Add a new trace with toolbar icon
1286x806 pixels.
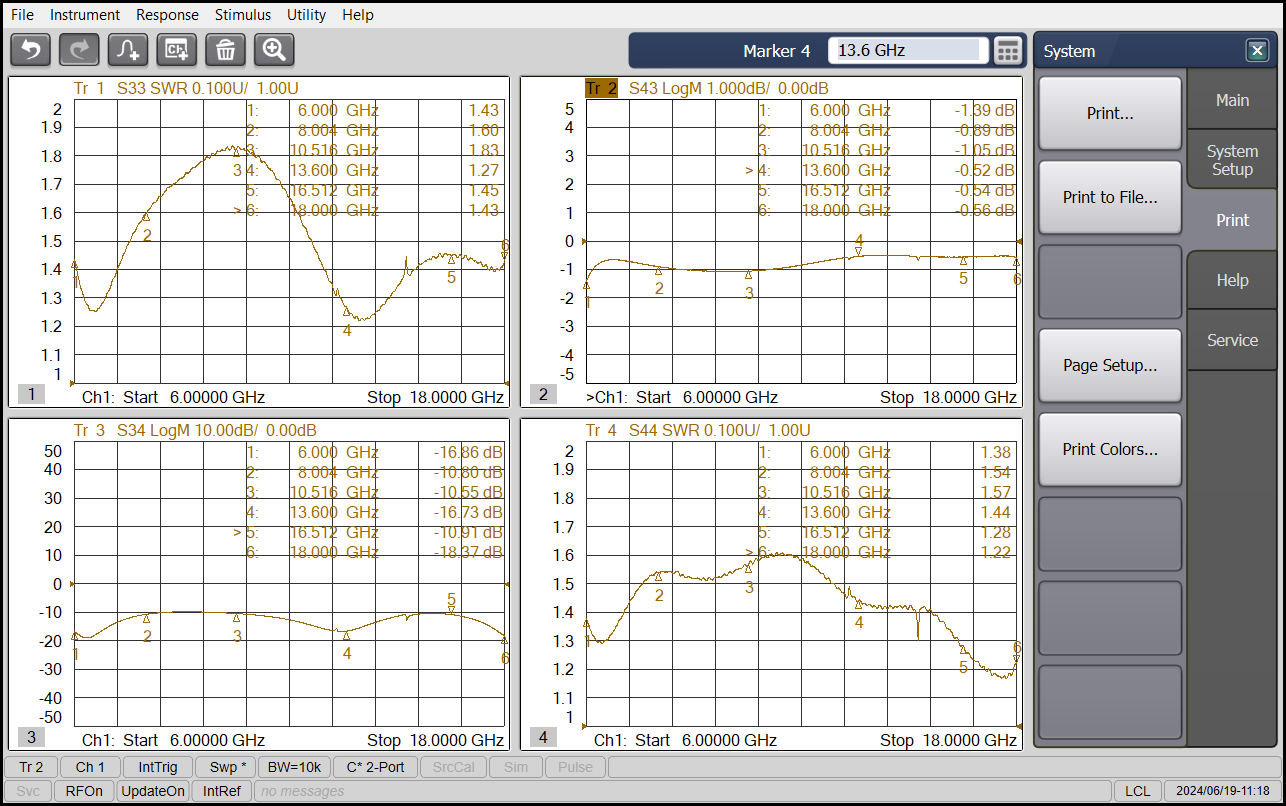(128, 49)
